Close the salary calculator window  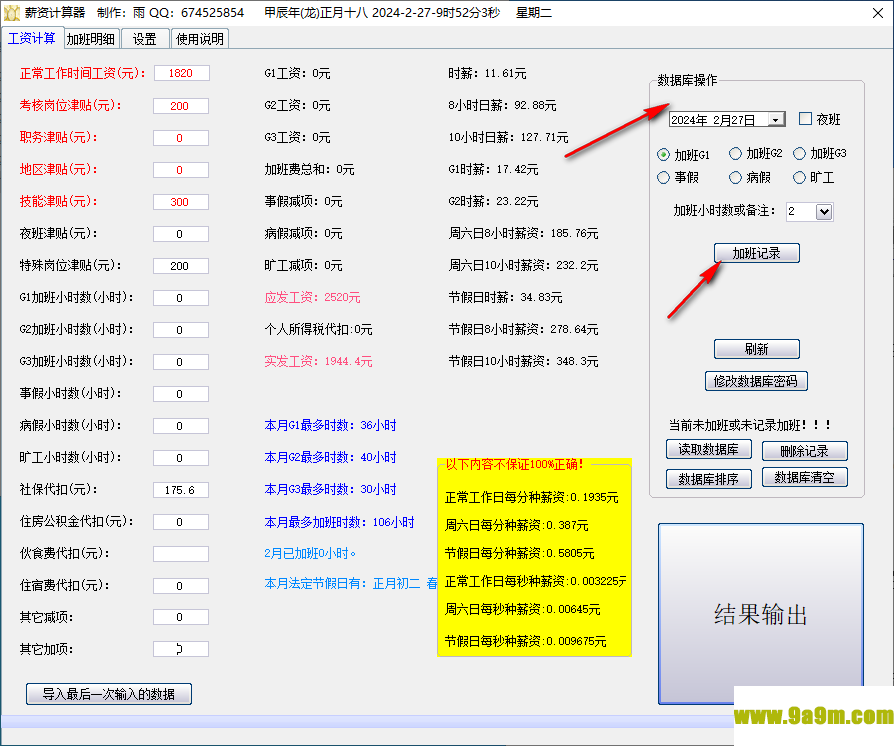tap(878, 13)
